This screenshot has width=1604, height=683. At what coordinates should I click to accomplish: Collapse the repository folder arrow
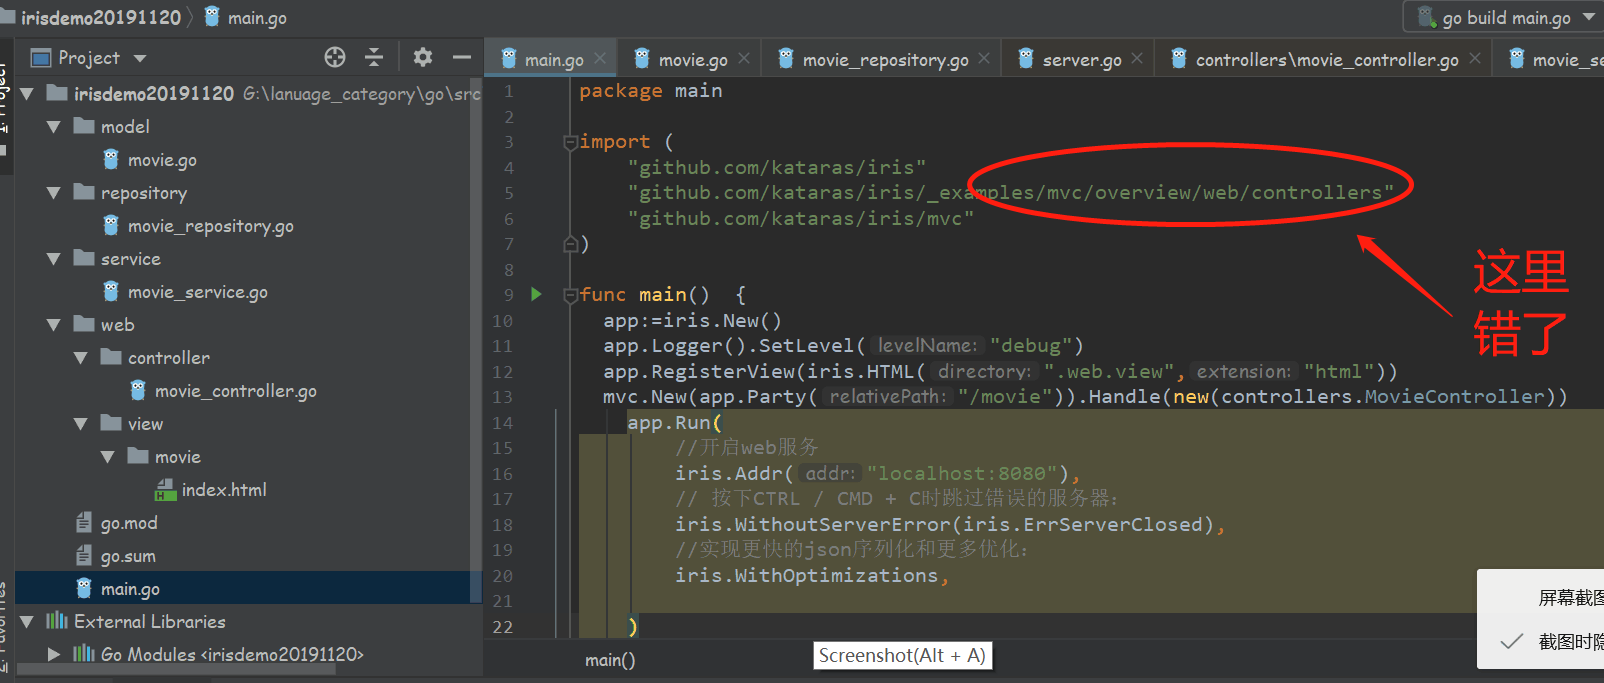coord(54,193)
